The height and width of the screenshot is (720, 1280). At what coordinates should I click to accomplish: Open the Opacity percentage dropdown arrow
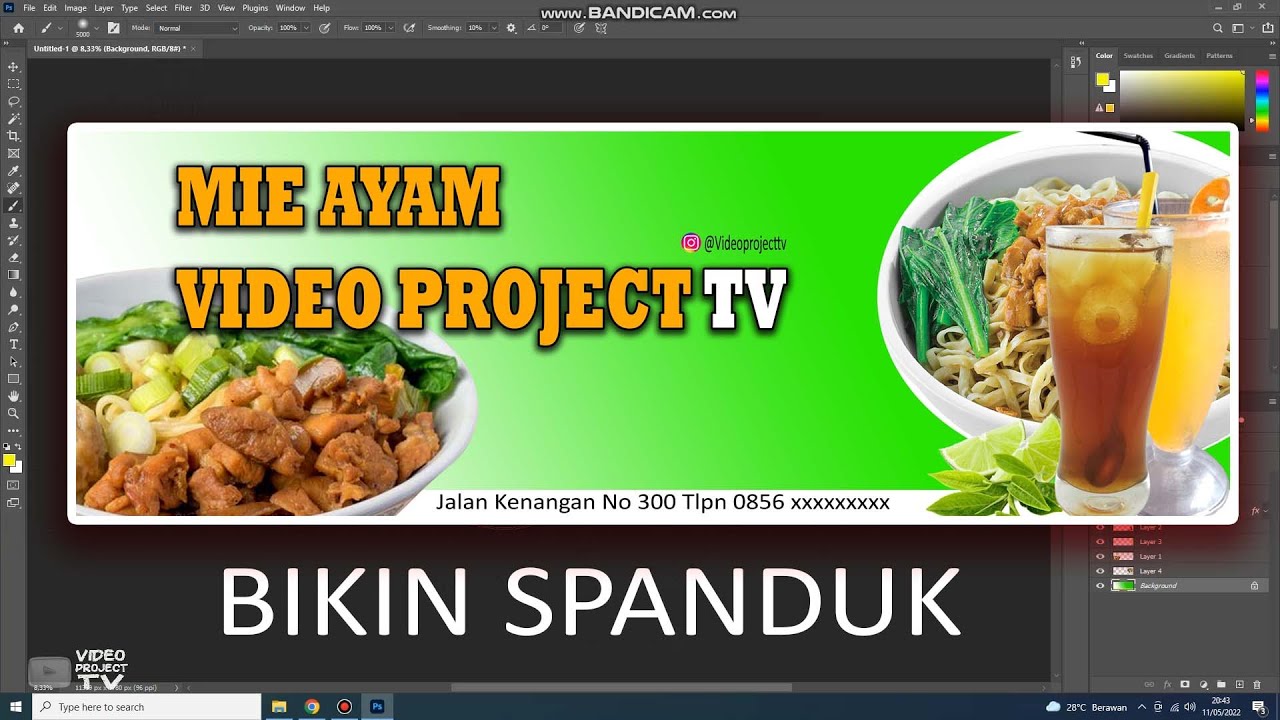305,28
